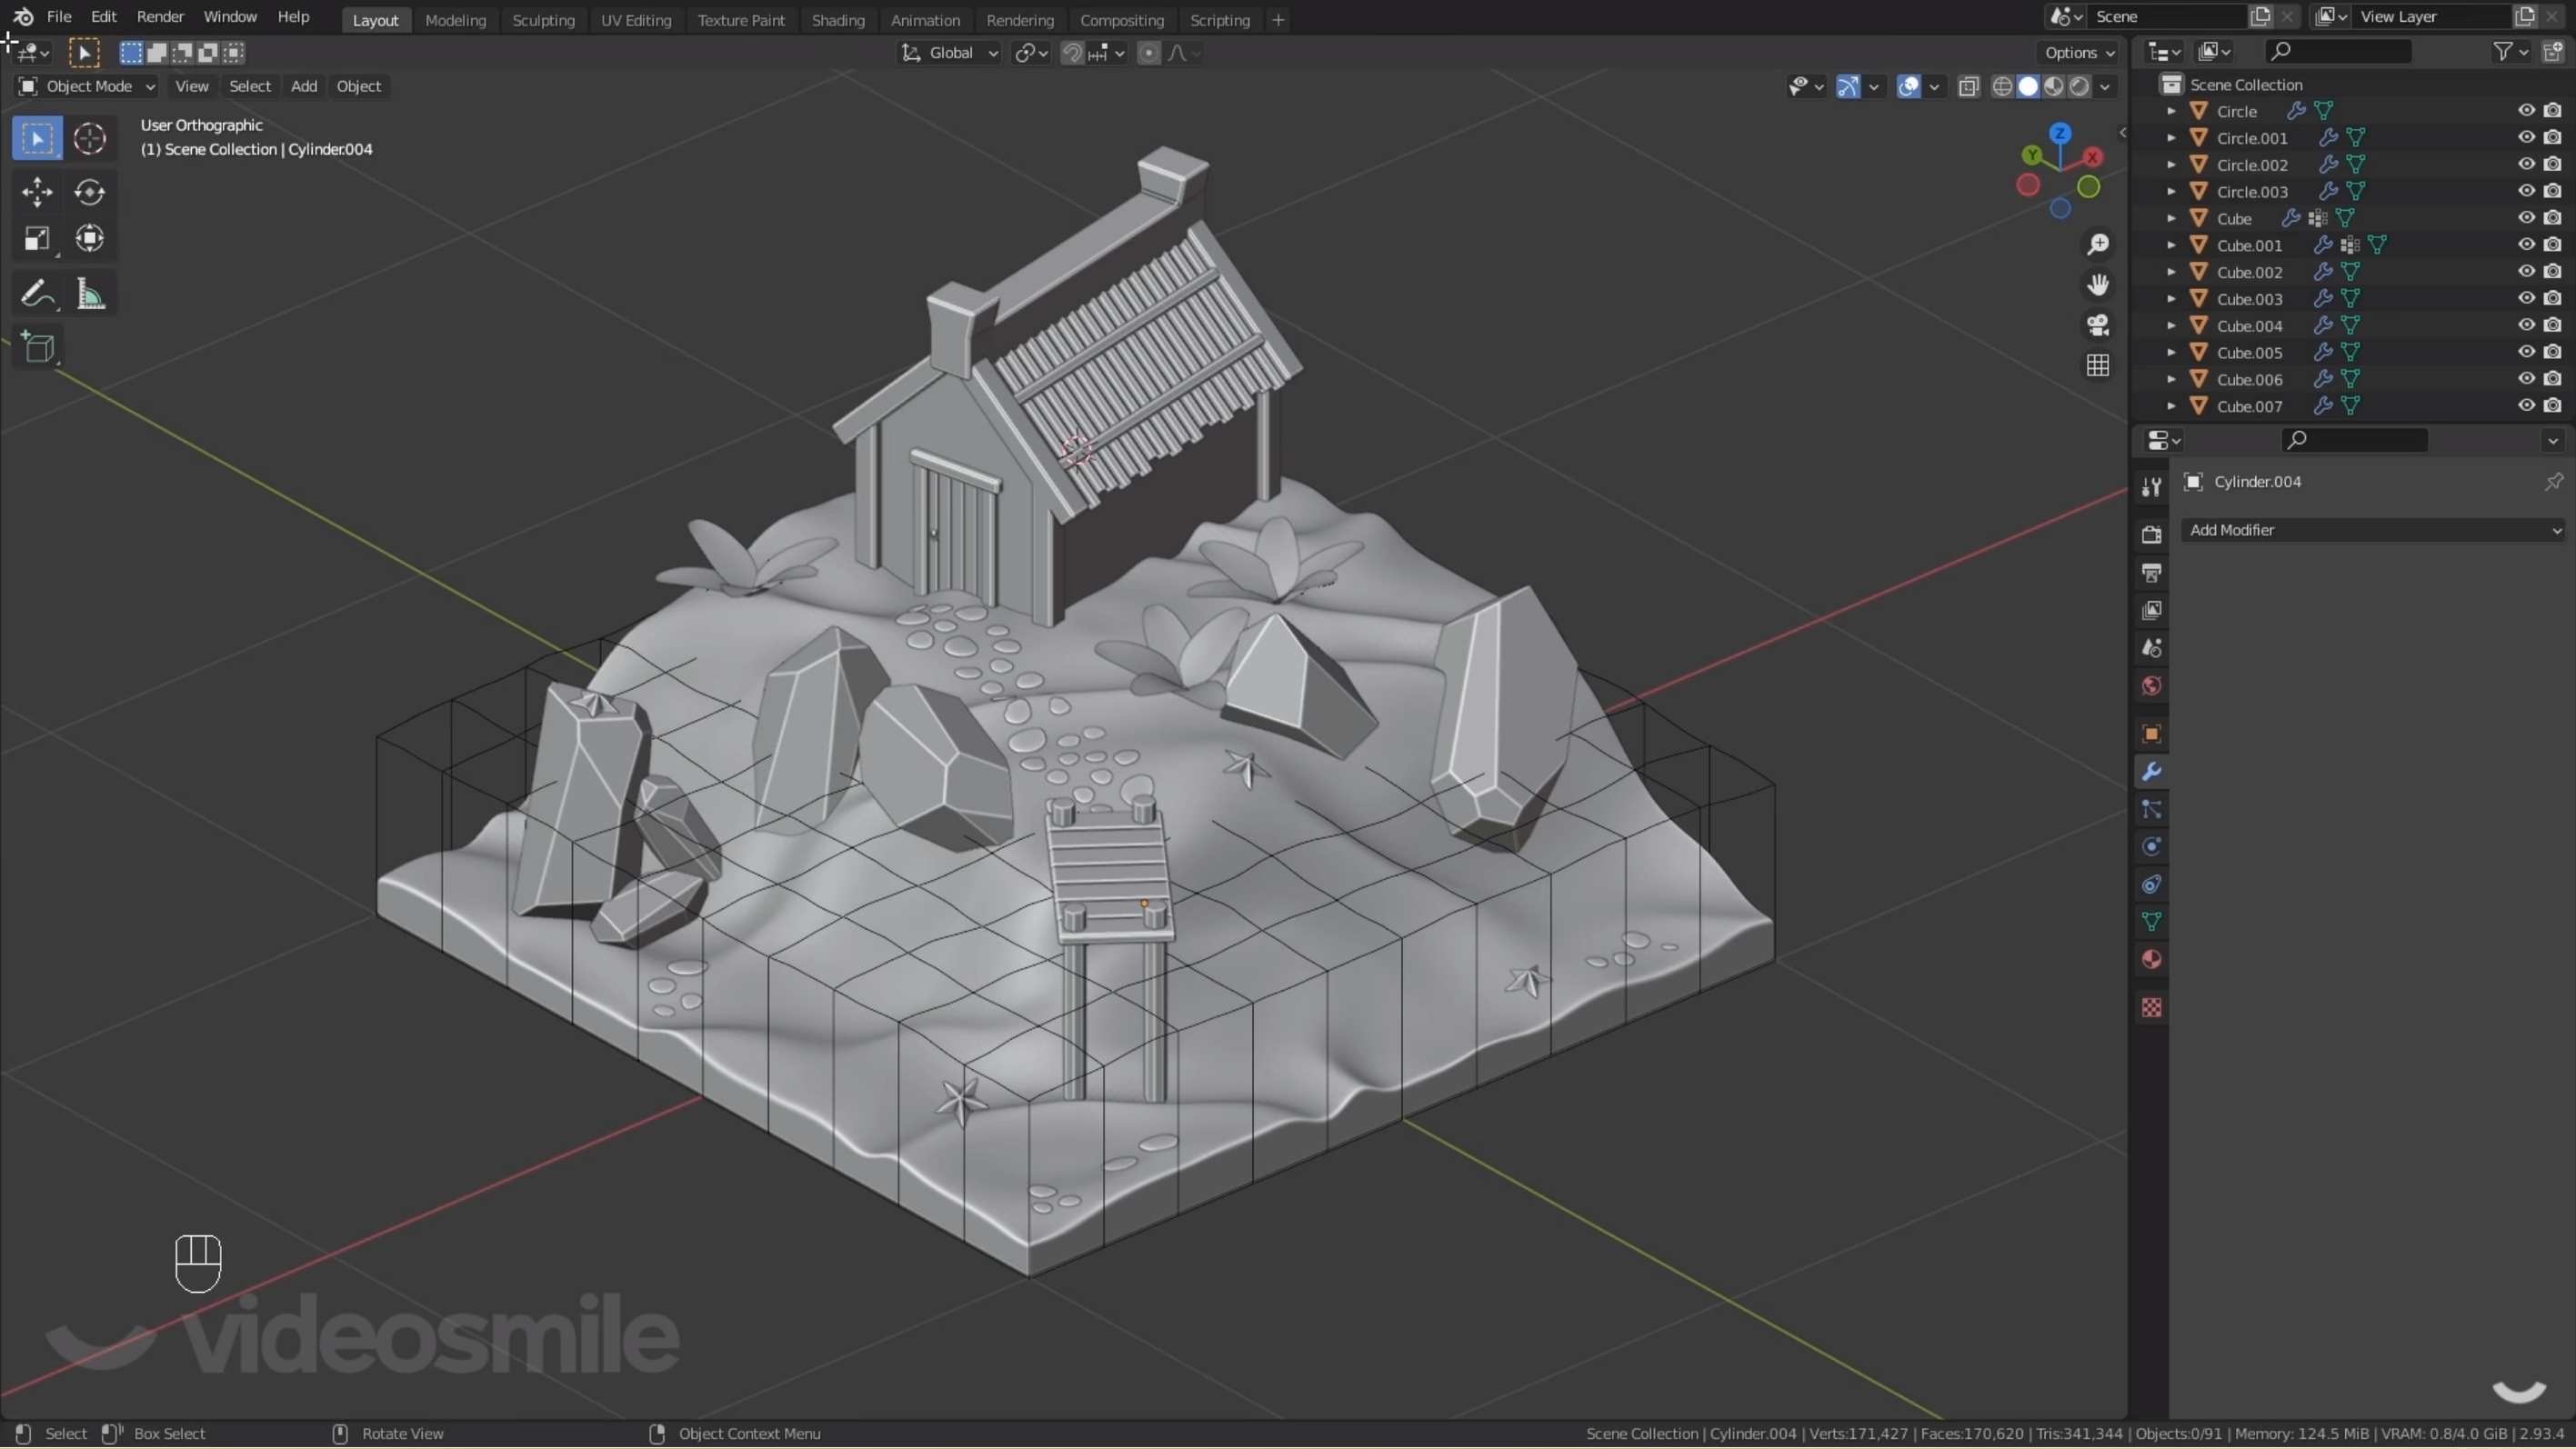Viewport: 2576px width, 1449px height.
Task: Choose the Measure tool
Action: click(x=90, y=294)
